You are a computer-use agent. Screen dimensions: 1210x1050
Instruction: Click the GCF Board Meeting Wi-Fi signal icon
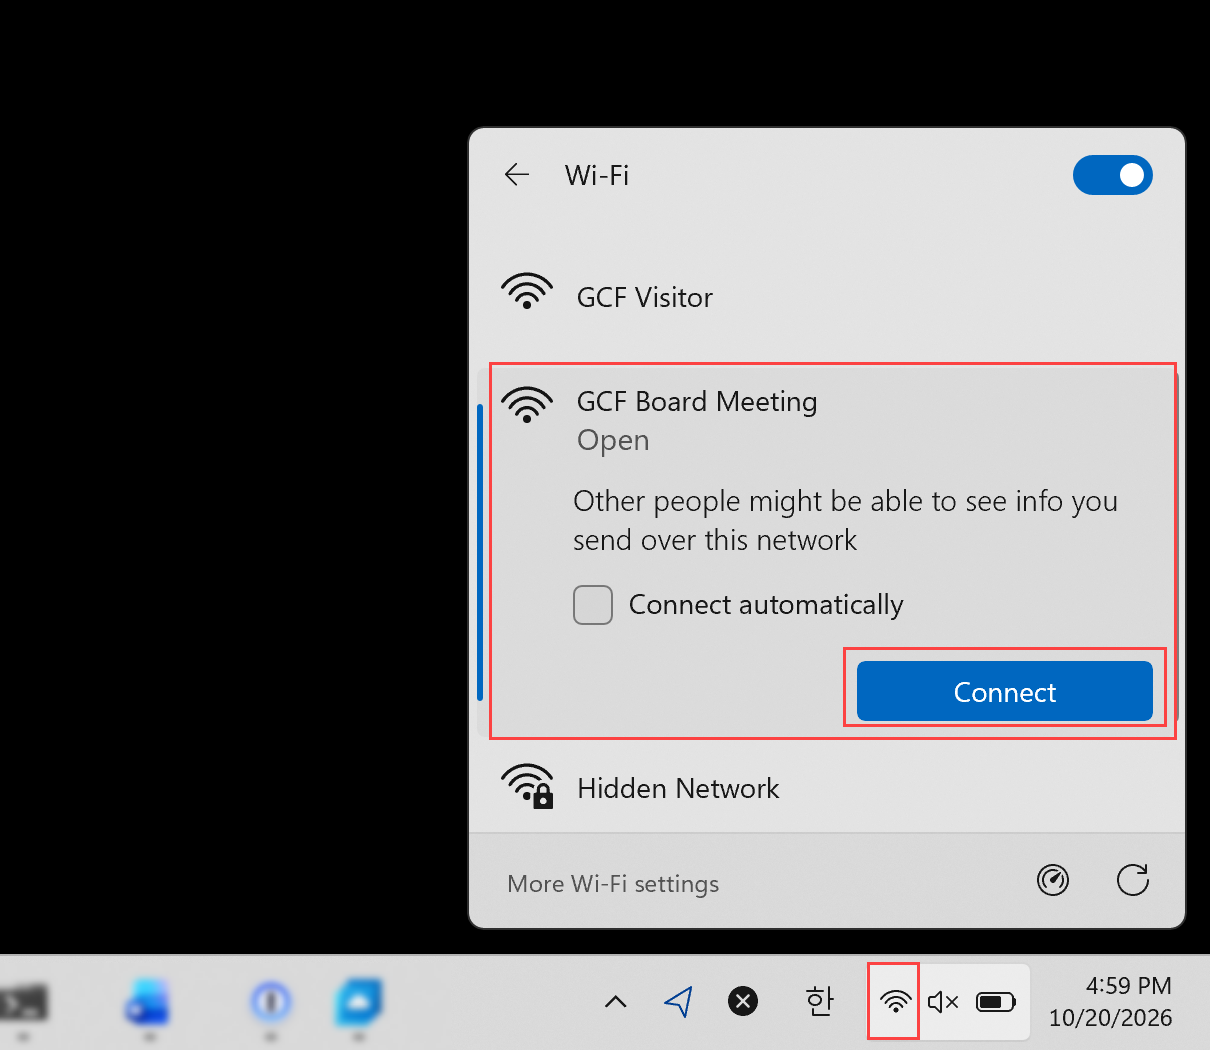coord(527,405)
